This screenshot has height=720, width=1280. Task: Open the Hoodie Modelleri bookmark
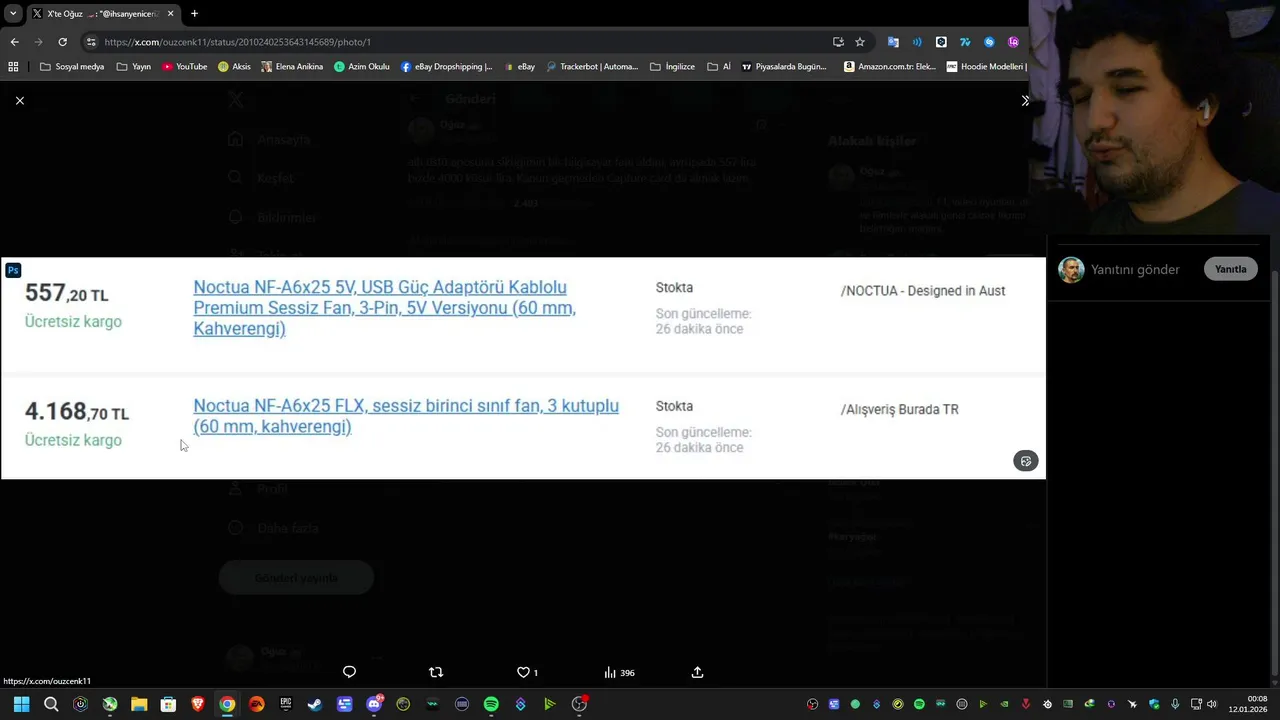pos(986,66)
